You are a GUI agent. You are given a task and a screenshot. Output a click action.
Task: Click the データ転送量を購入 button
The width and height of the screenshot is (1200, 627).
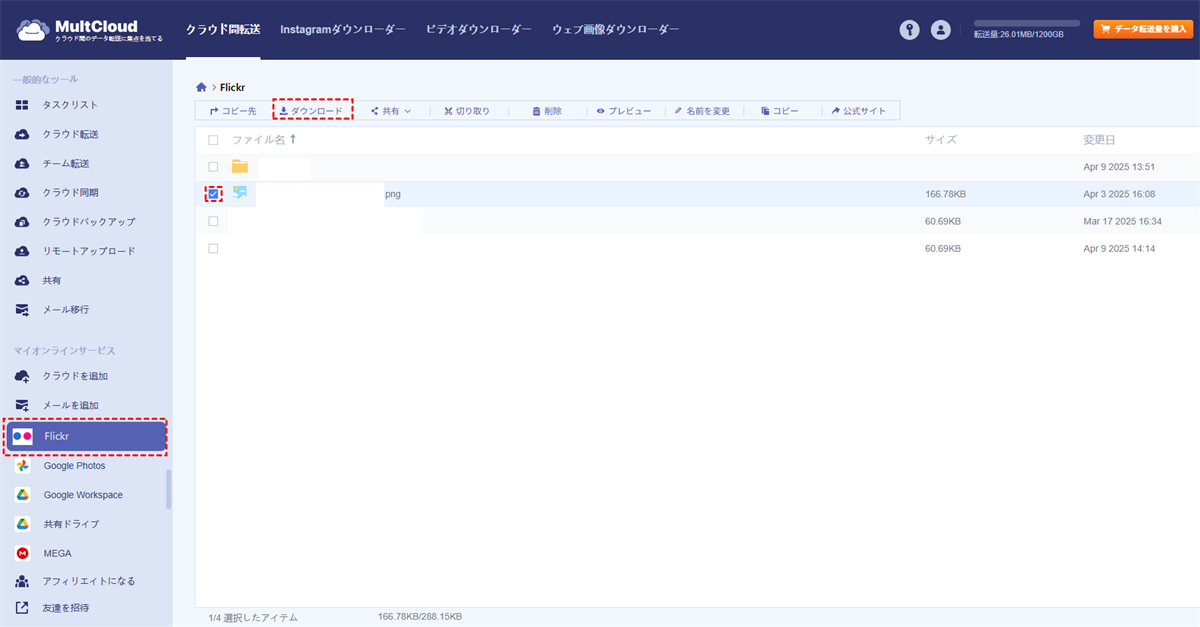(x=1143, y=30)
